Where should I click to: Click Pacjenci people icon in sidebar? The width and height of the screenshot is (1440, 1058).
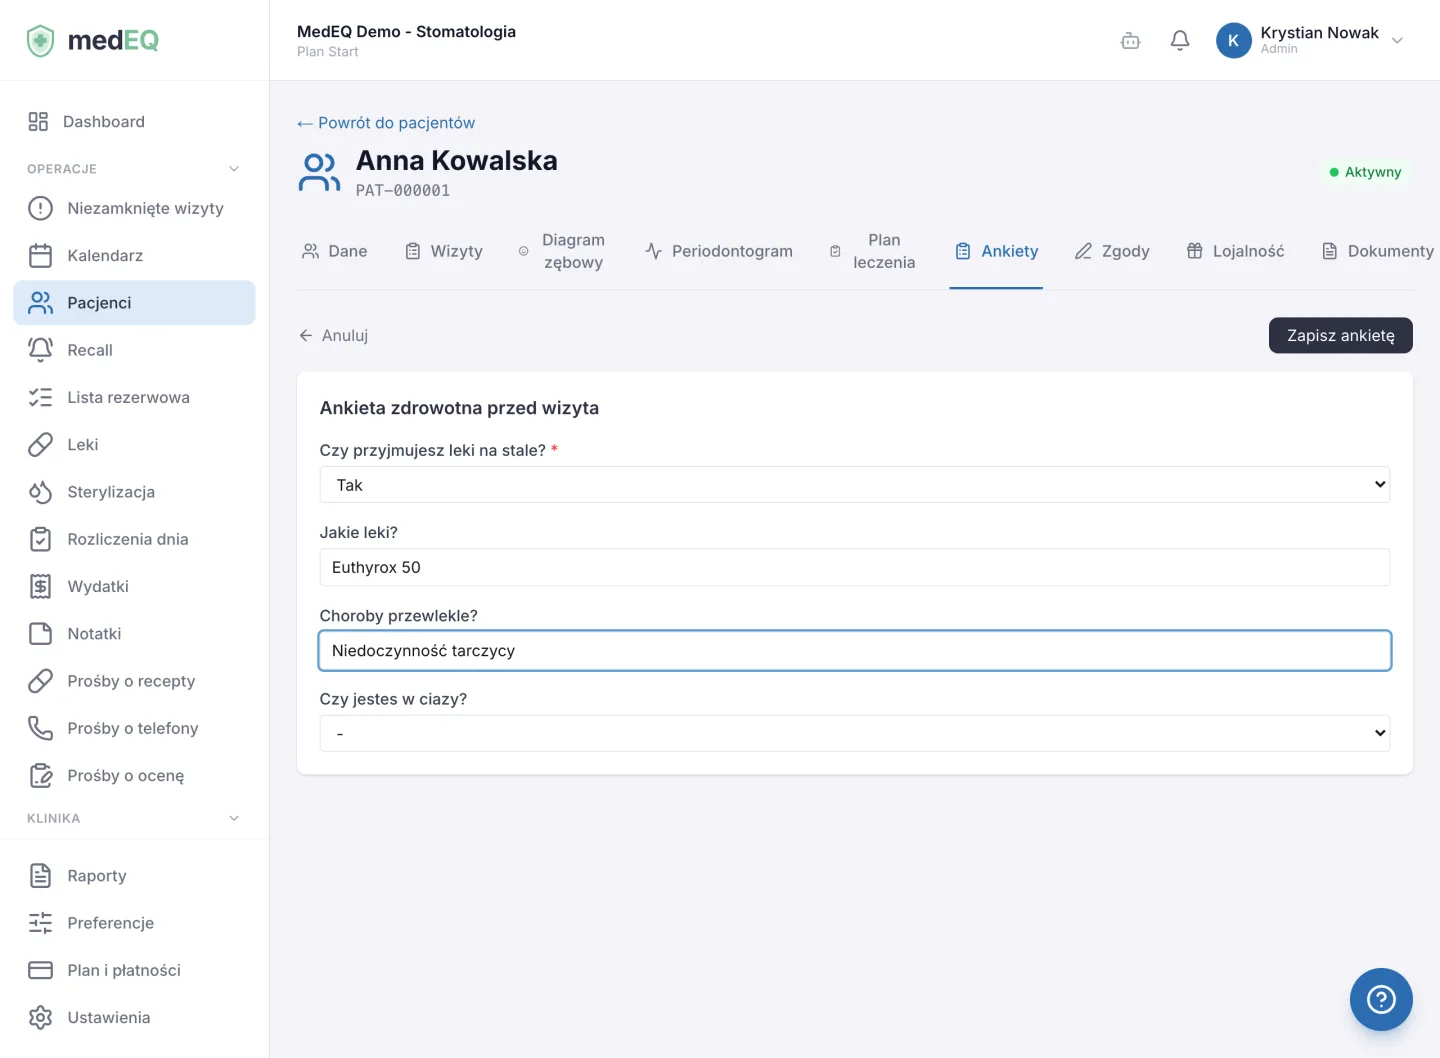(x=40, y=303)
